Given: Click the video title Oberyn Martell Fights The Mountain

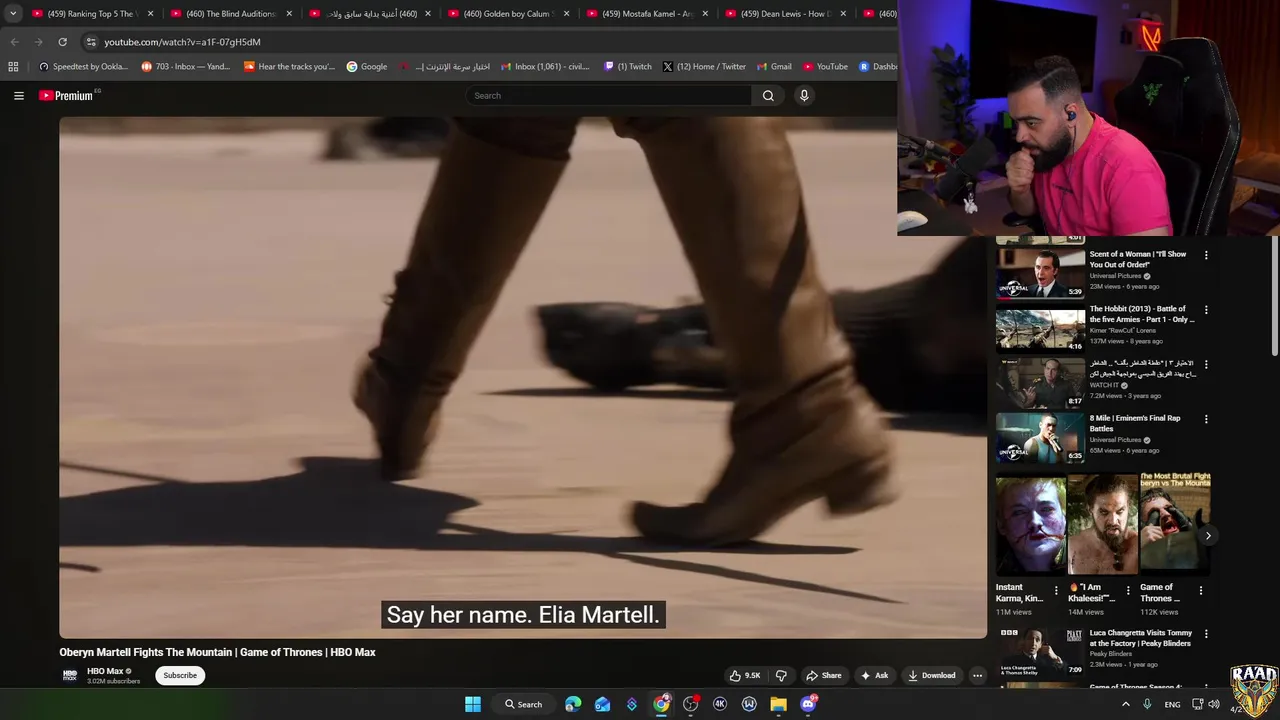Looking at the screenshot, I should pyautogui.click(x=217, y=652).
